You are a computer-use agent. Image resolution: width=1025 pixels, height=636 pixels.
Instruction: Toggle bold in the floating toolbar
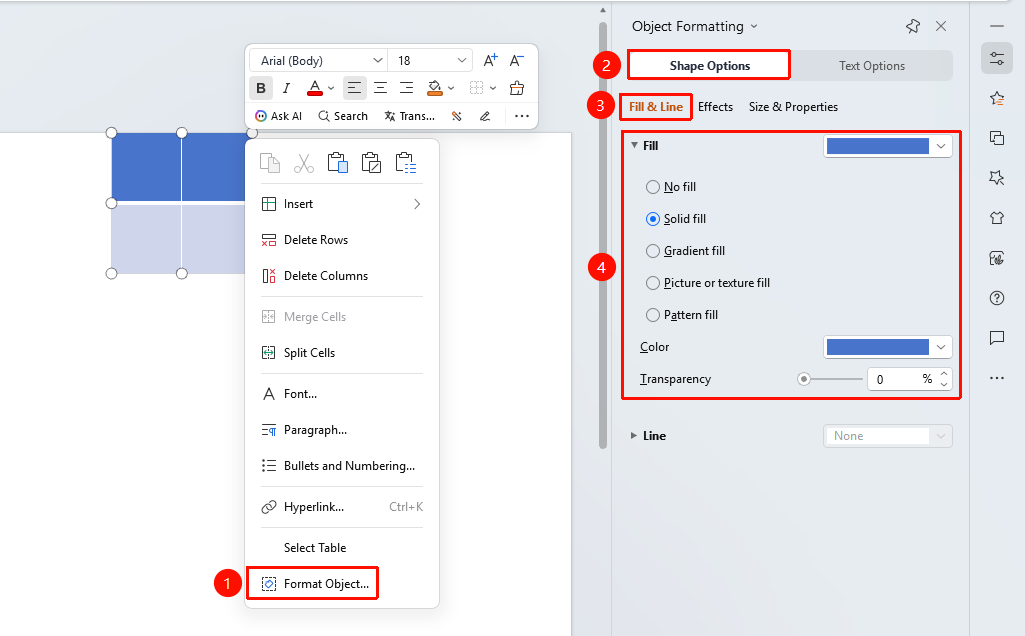(261, 88)
